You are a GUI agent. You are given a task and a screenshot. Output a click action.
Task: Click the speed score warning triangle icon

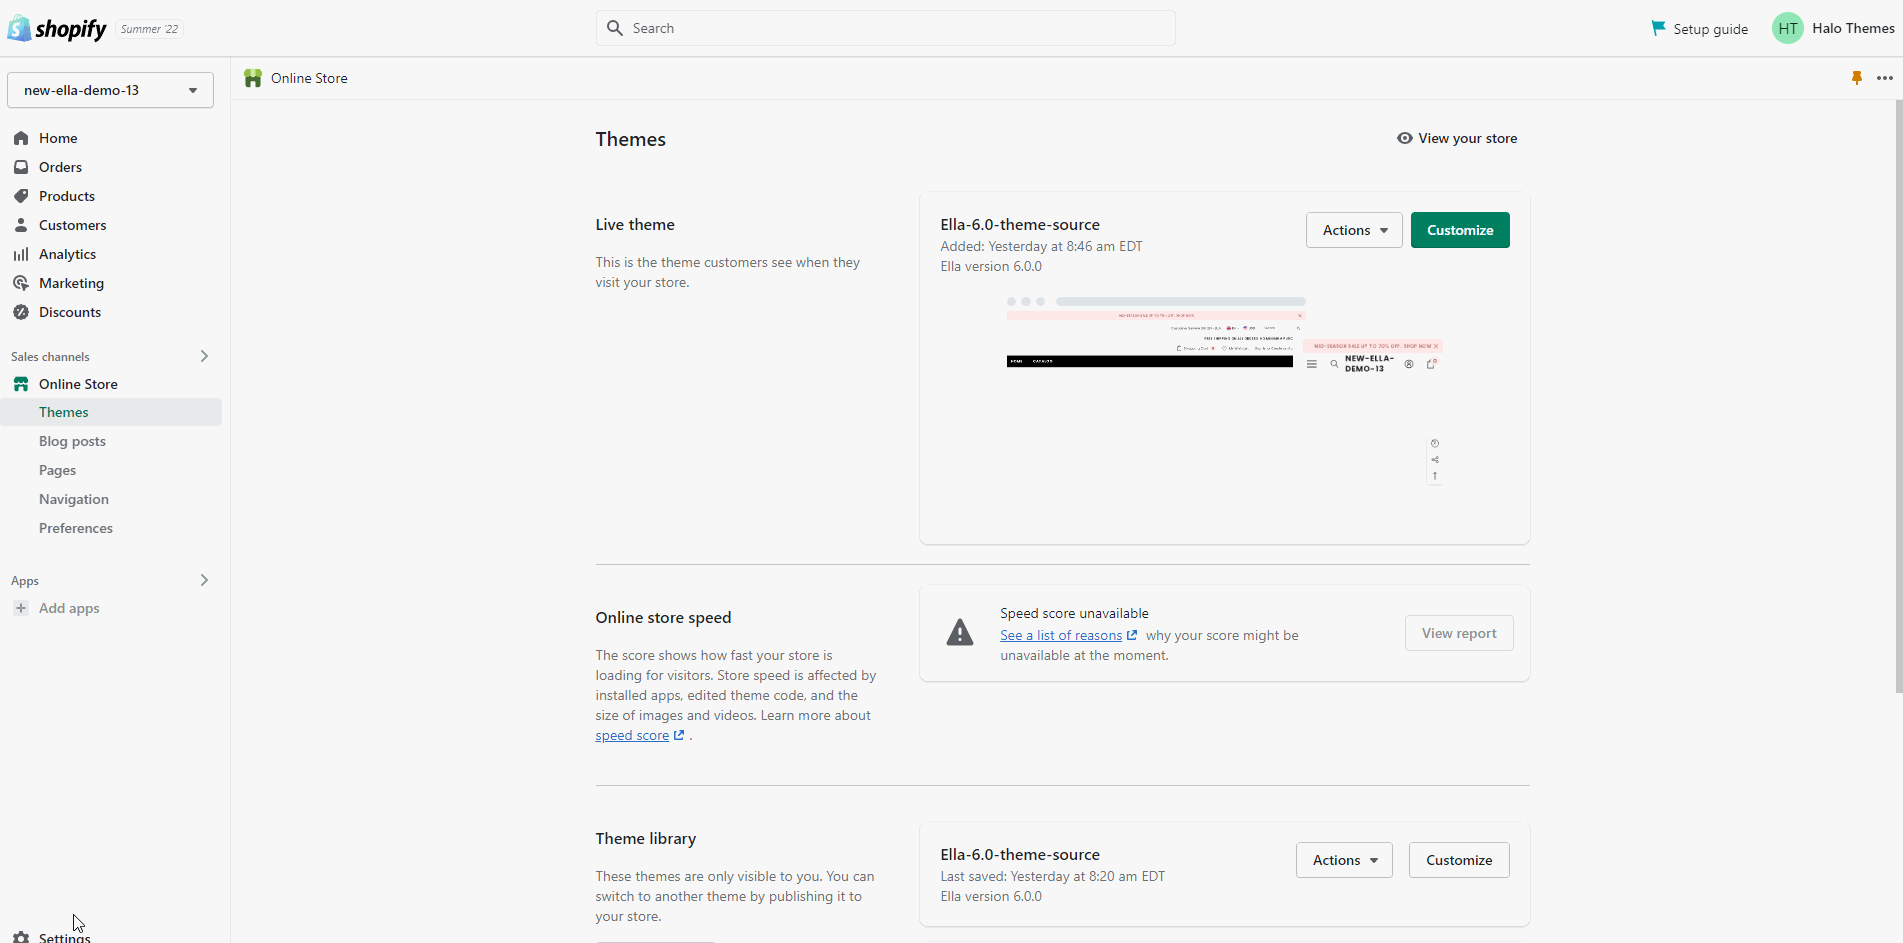click(960, 632)
